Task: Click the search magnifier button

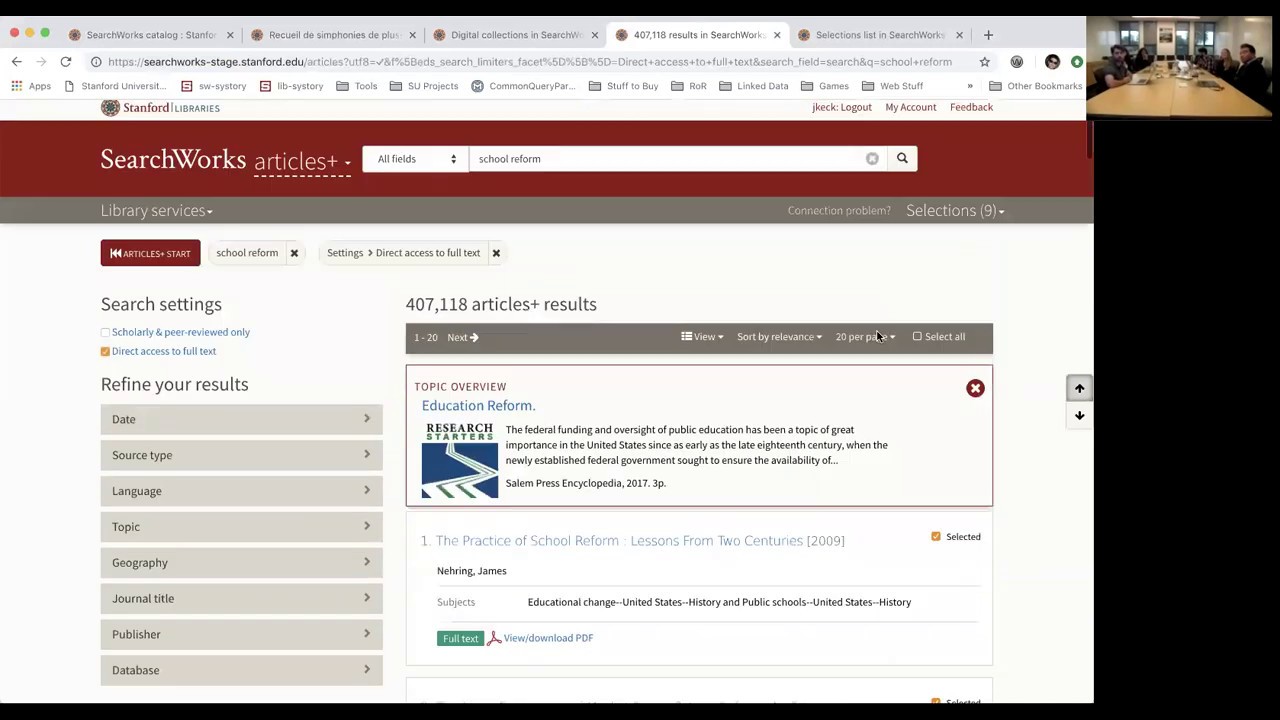Action: (x=902, y=159)
